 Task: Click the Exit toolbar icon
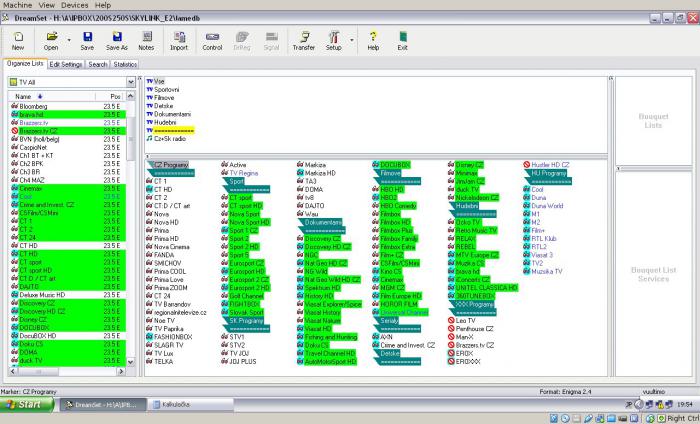[402, 41]
